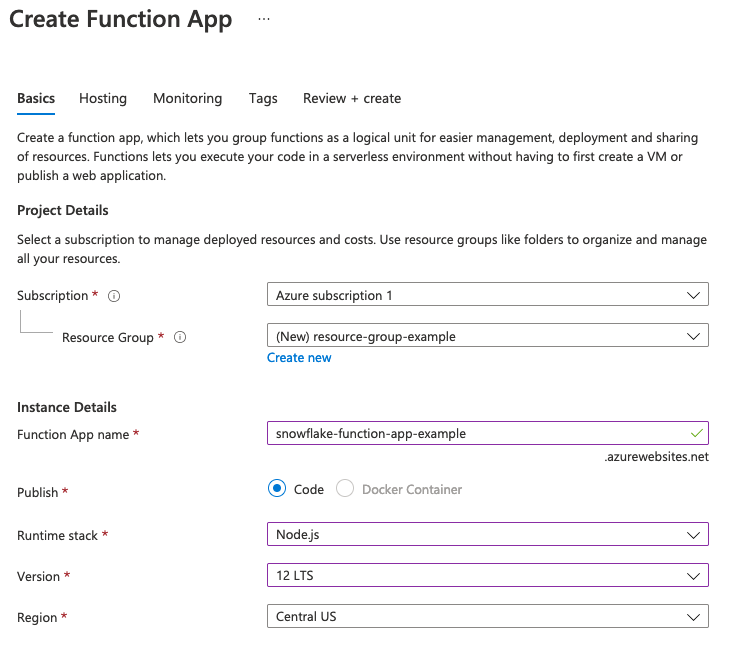Click the info icon next to Subscription
732x654 pixels.
click(114, 296)
